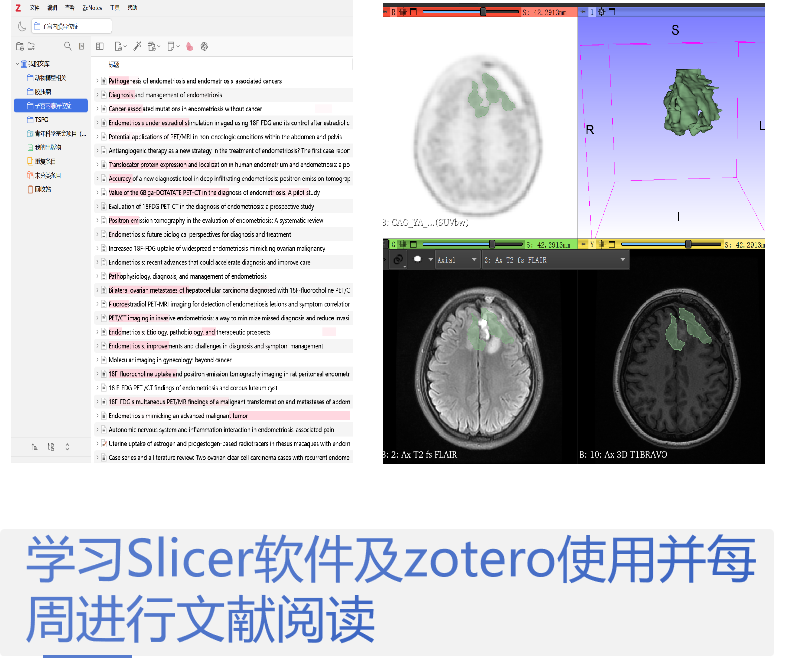Select the TSPO collection
The width and height of the screenshot is (793, 659).
click(41, 120)
